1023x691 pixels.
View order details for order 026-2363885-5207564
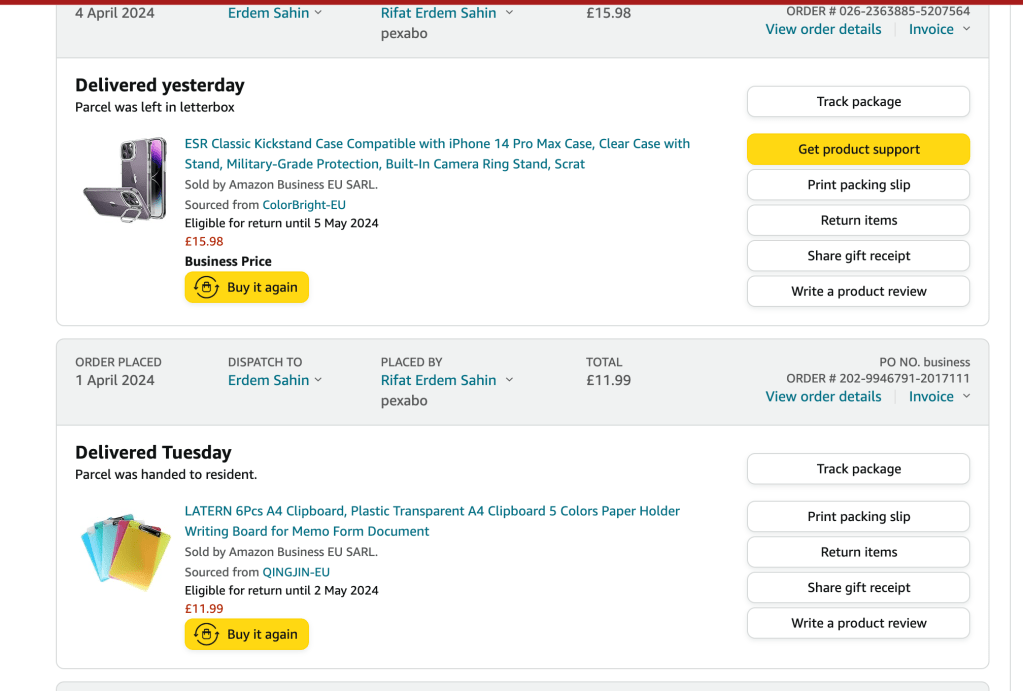pyautogui.click(x=823, y=29)
